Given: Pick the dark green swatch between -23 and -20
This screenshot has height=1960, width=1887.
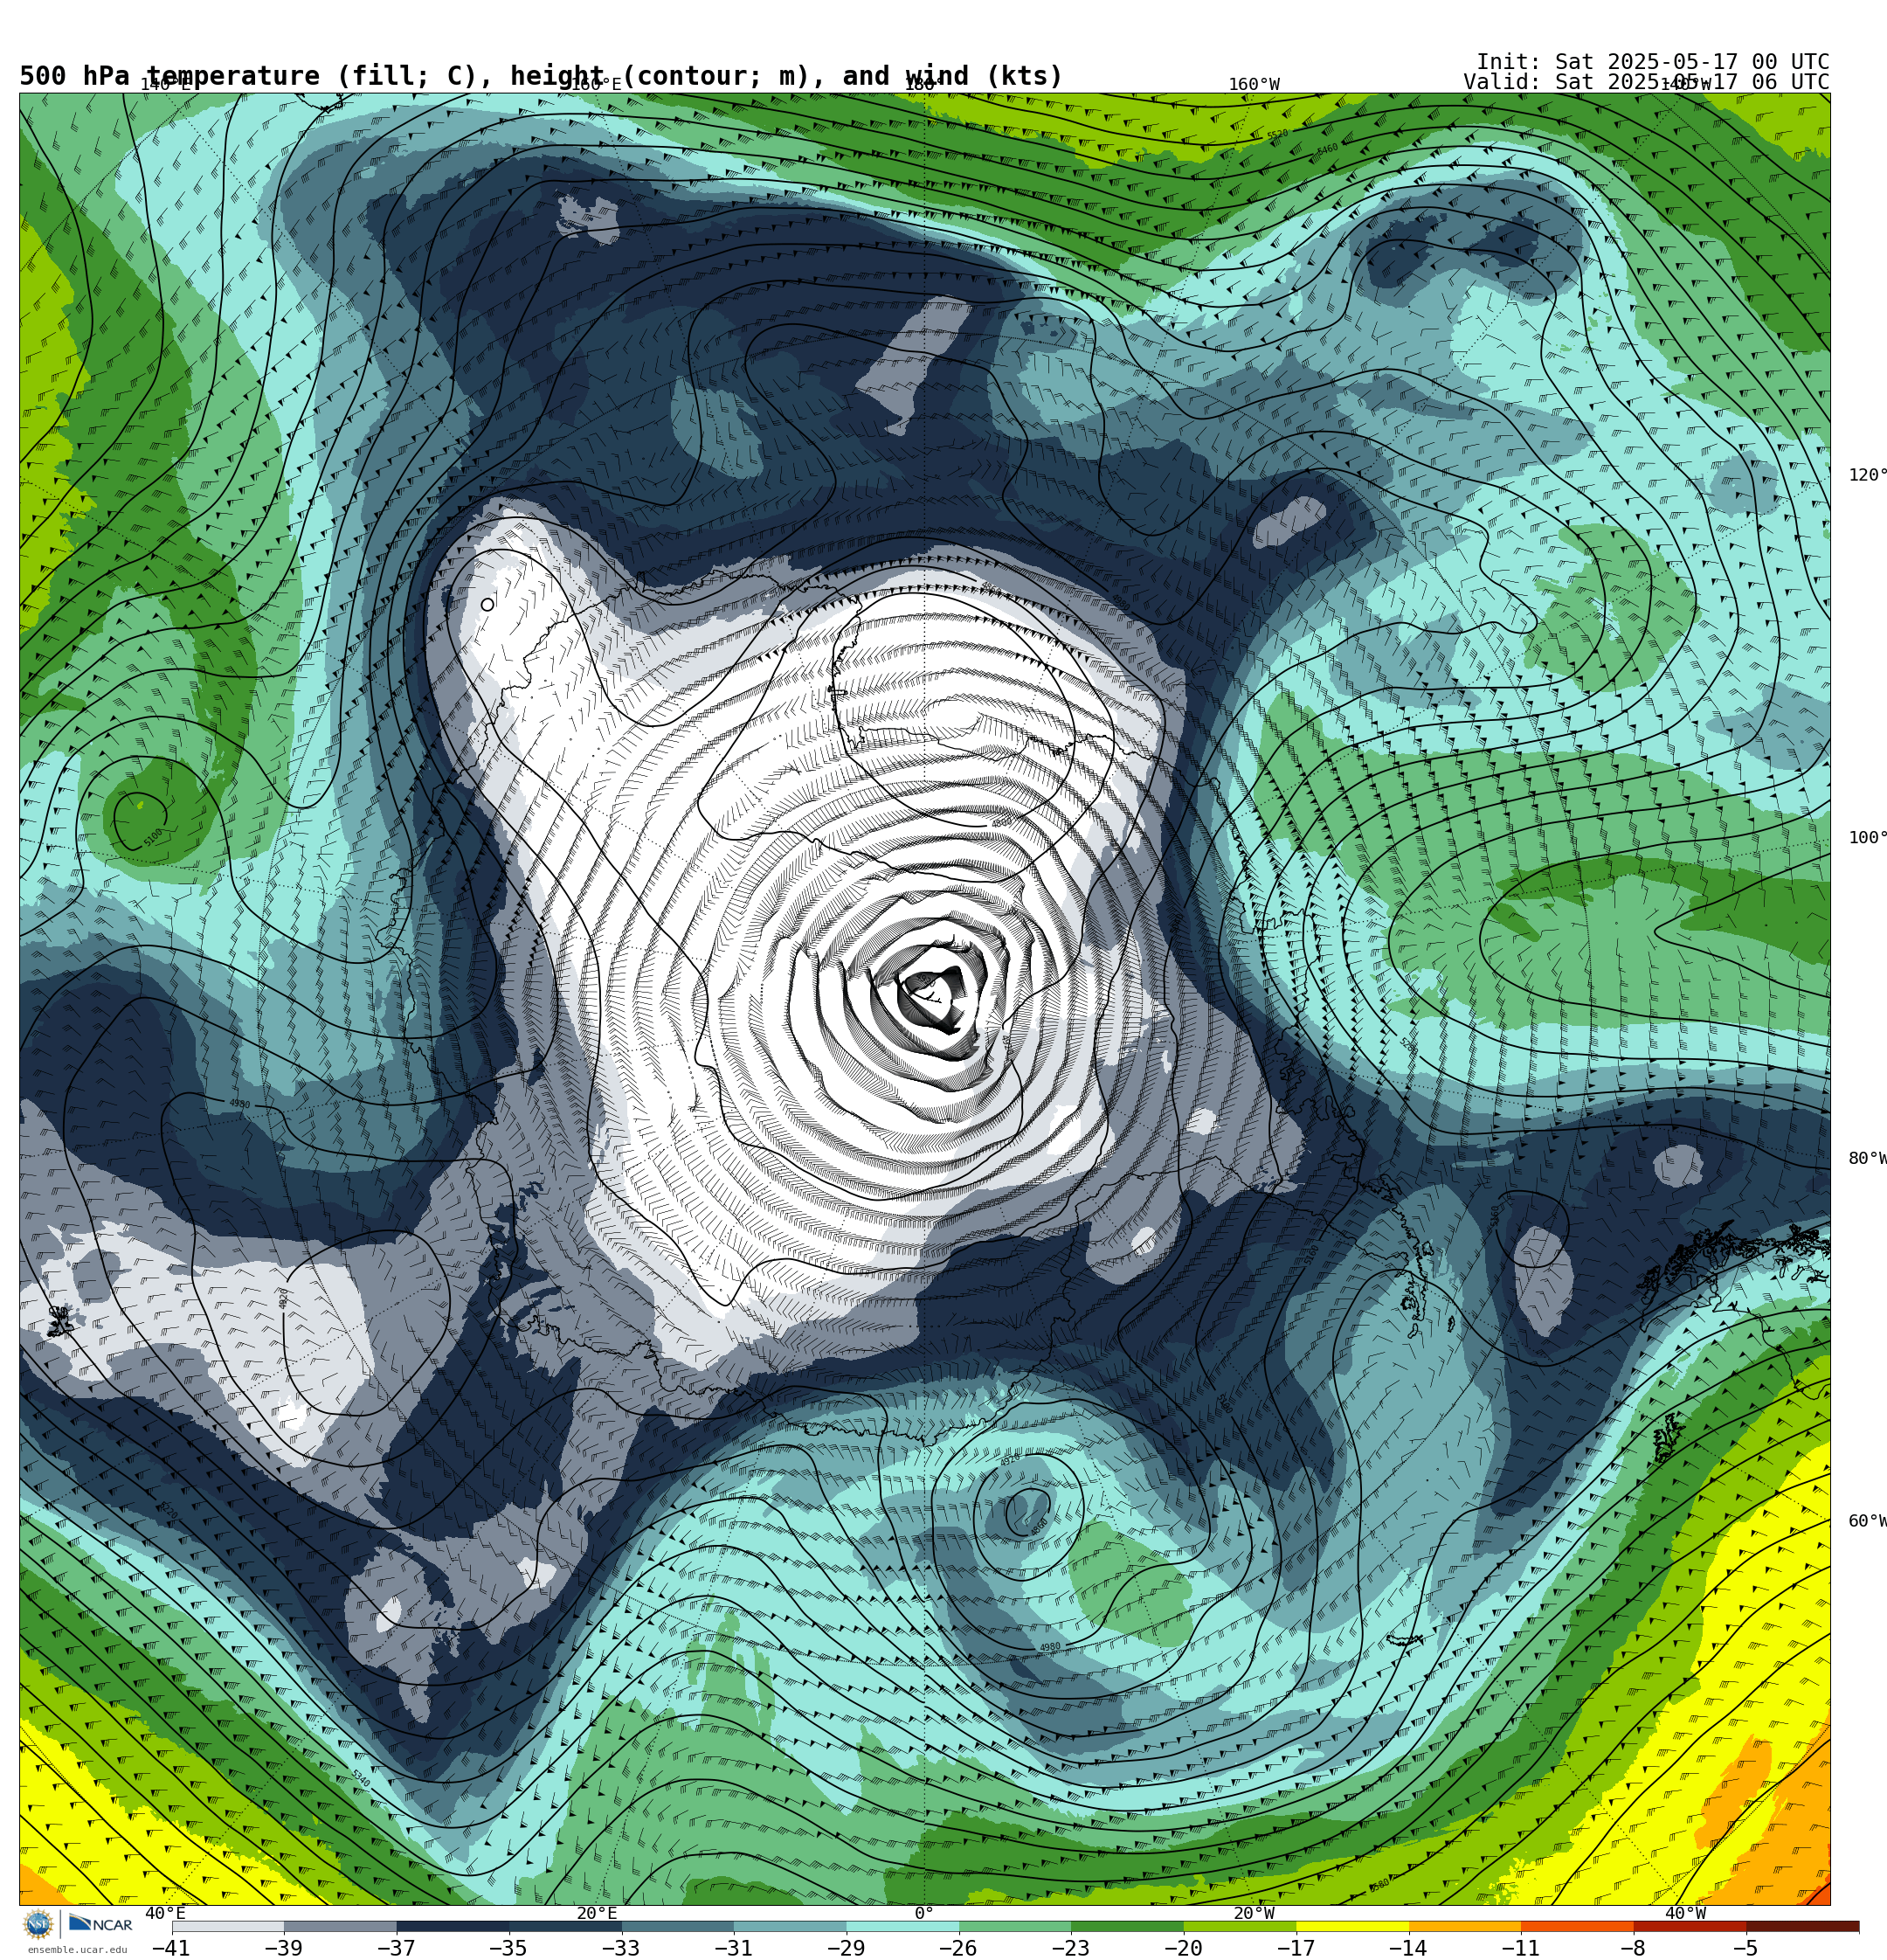Looking at the screenshot, I should (x=1128, y=1926).
